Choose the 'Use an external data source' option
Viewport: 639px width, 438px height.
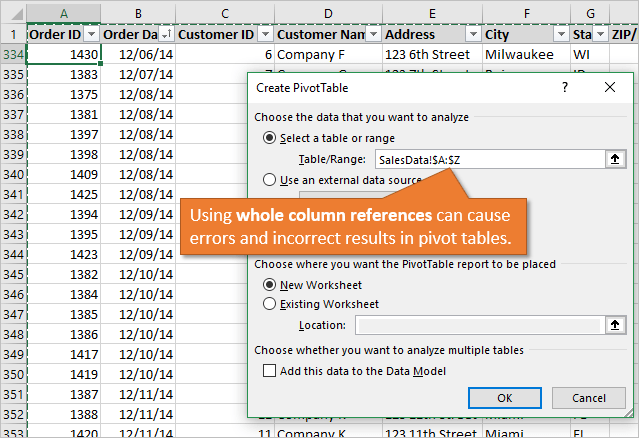point(269,180)
